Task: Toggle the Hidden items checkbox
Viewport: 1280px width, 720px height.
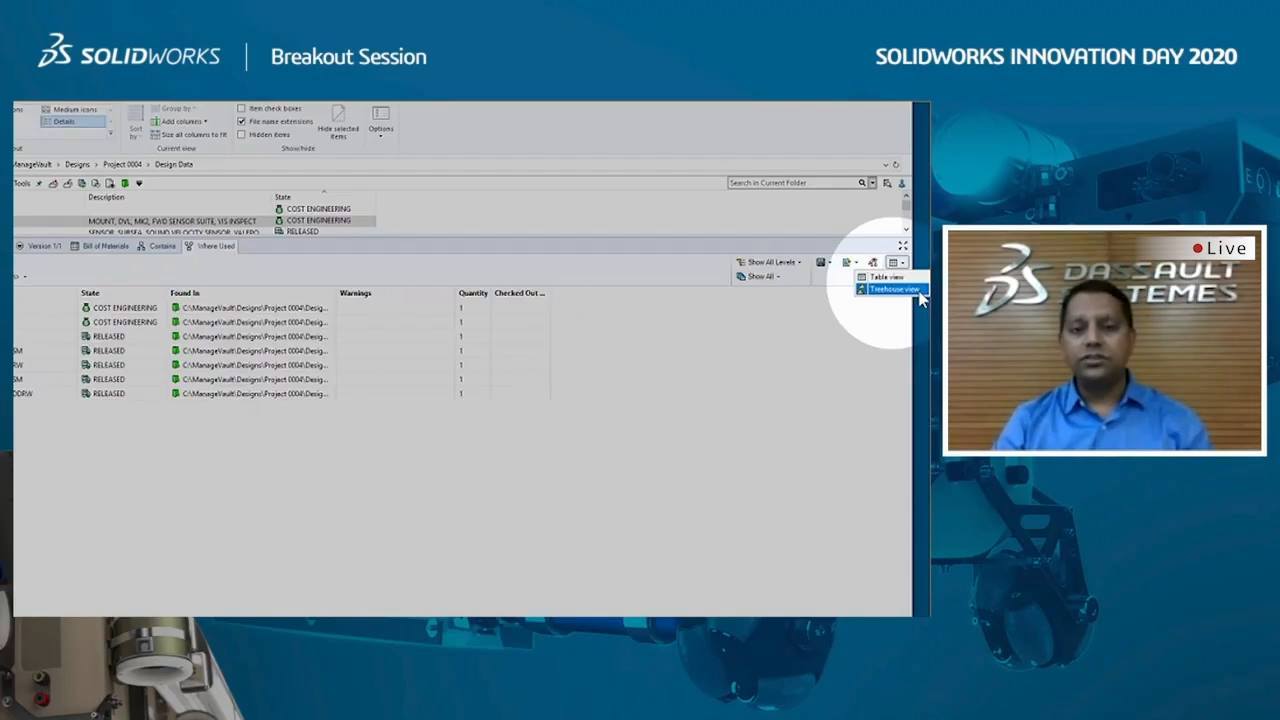Action: click(241, 135)
